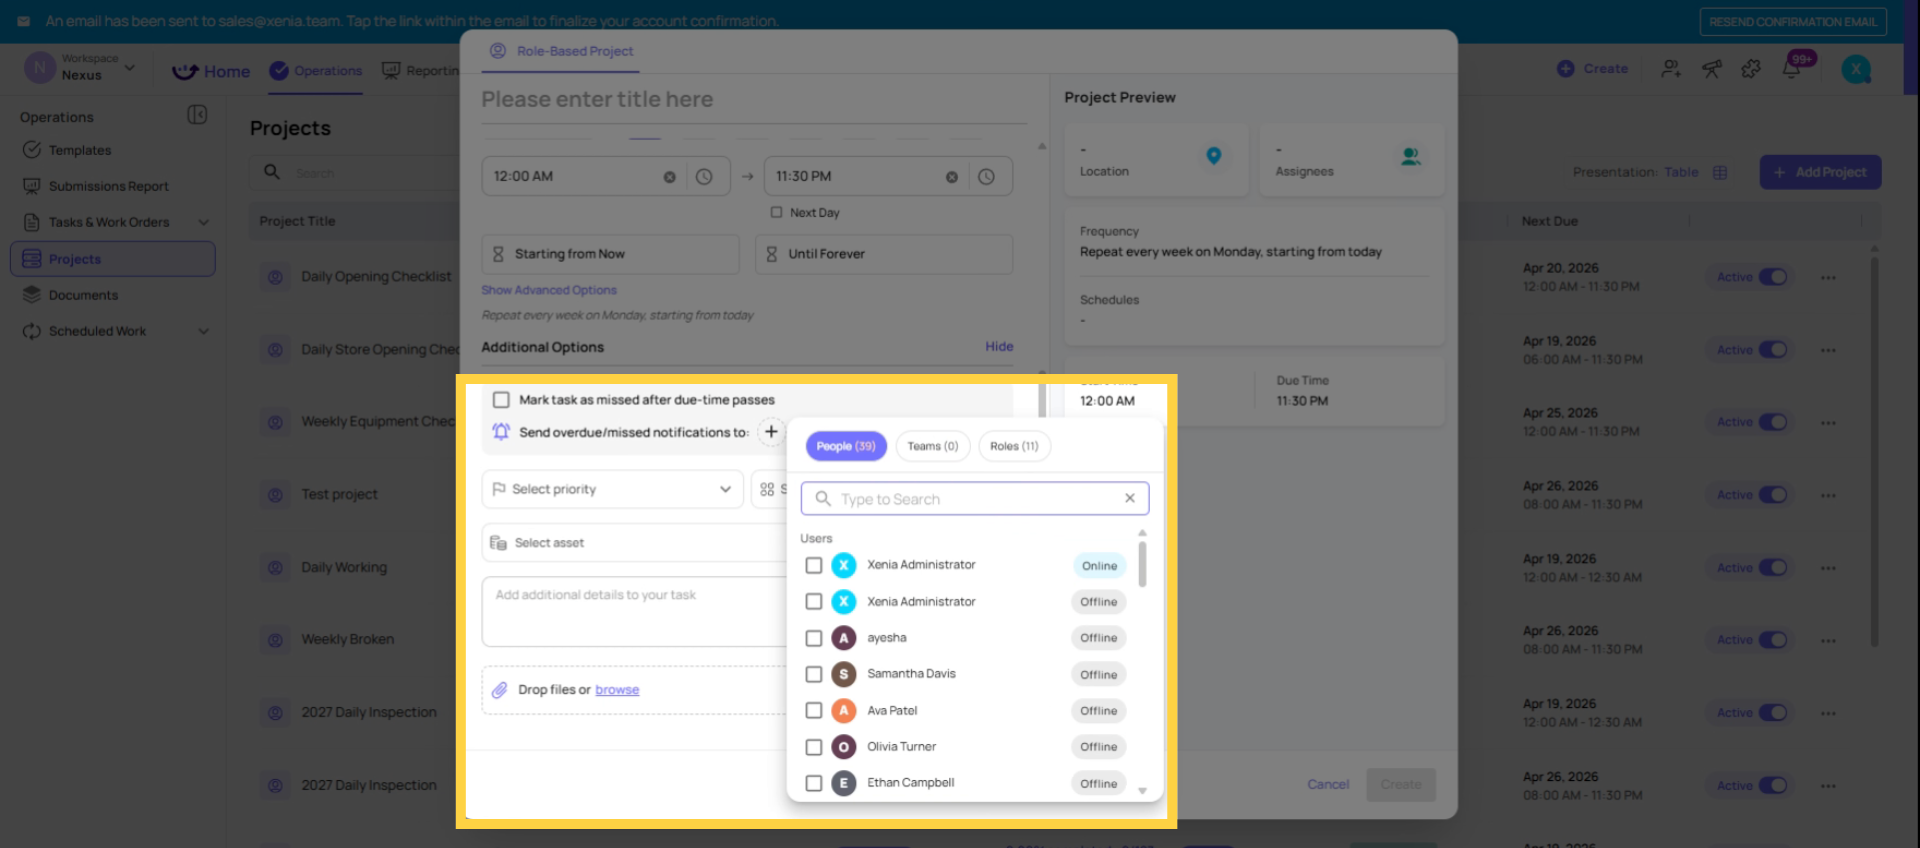Image resolution: width=1920 pixels, height=848 pixels.
Task: Click the Create button in header
Action: [x=1593, y=69]
